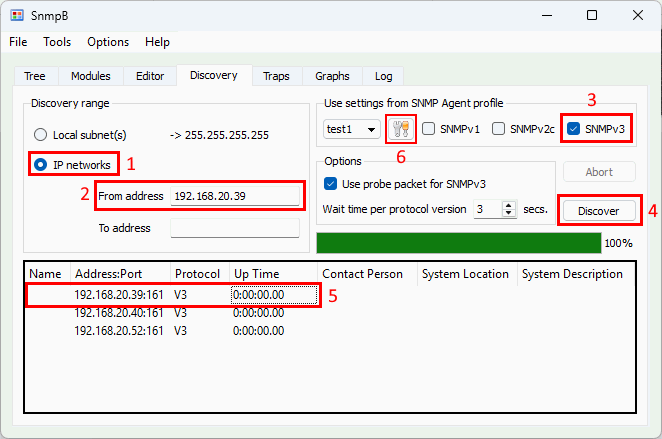Click the Name column header
662x439 pixels.
coord(46,274)
